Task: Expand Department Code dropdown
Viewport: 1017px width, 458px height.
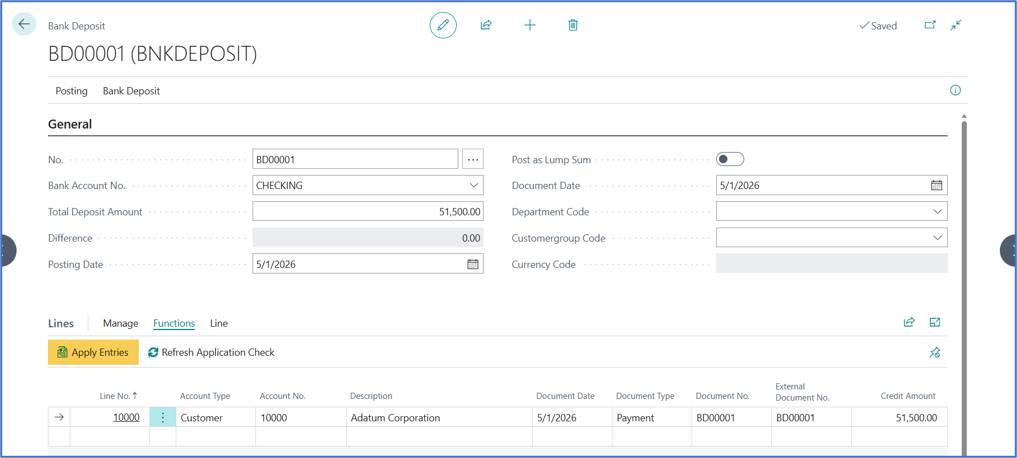Action: (937, 211)
